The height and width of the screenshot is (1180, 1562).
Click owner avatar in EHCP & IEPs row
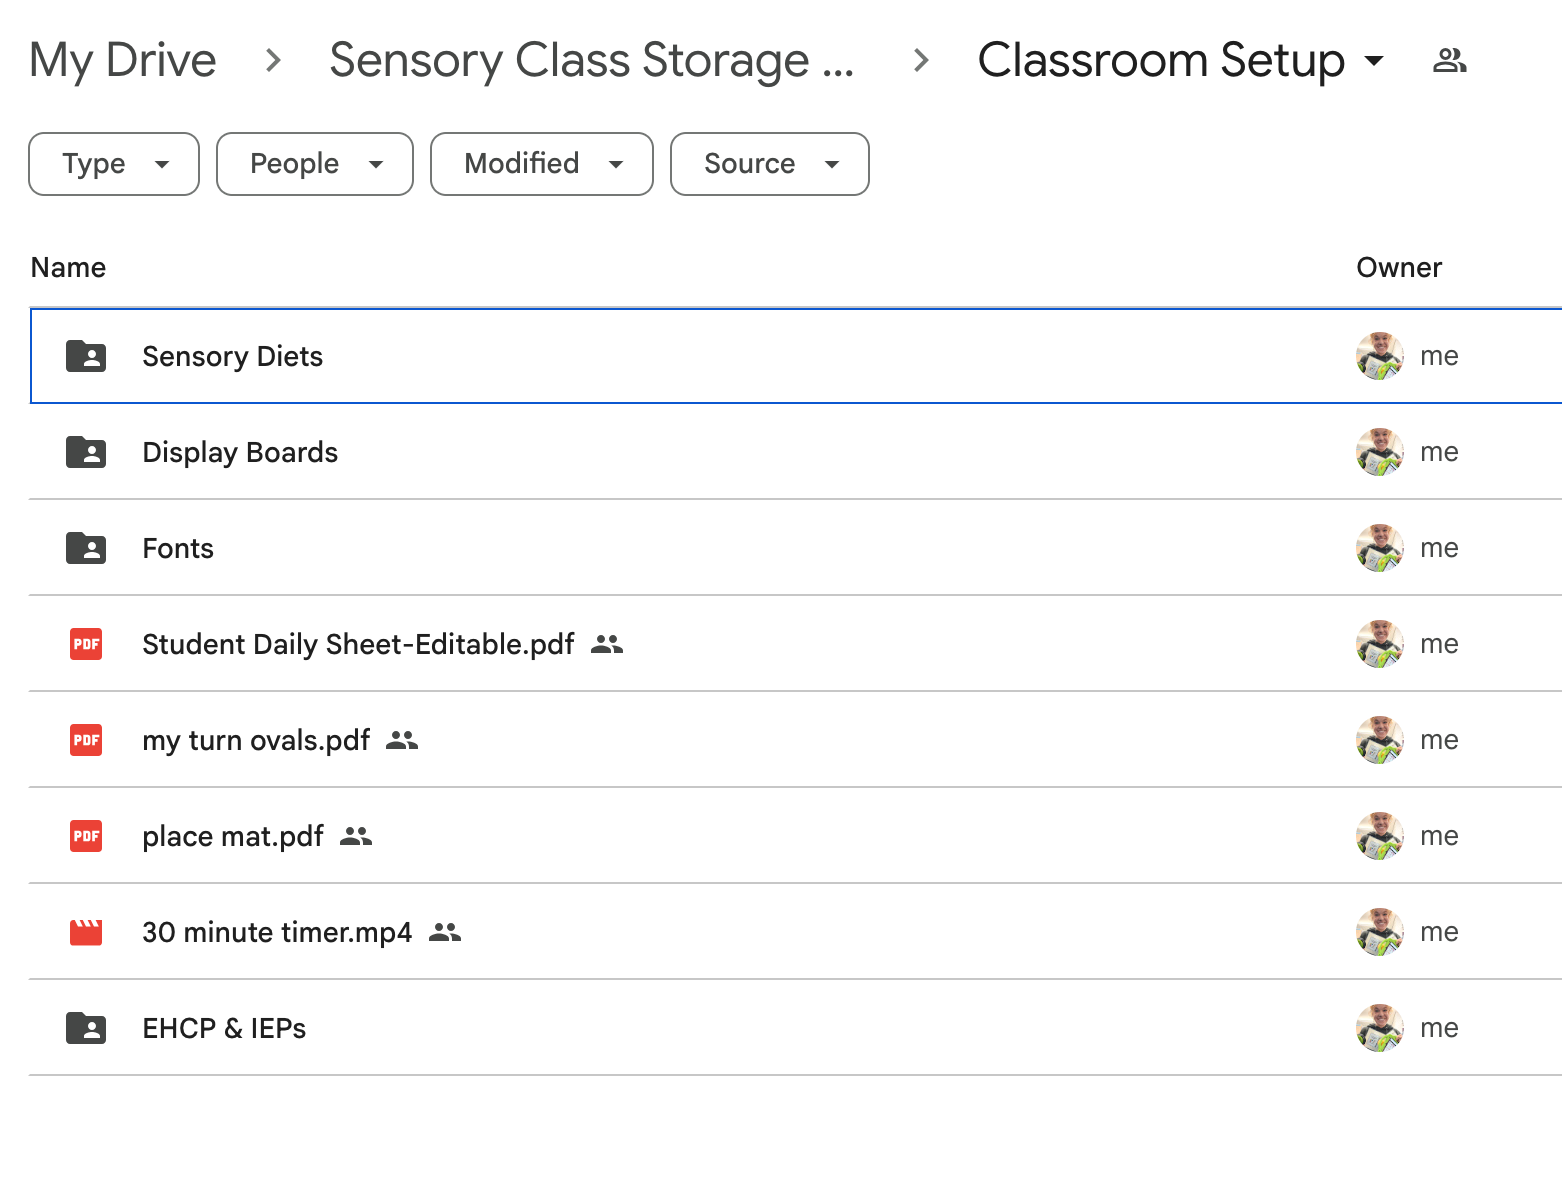click(x=1380, y=1028)
